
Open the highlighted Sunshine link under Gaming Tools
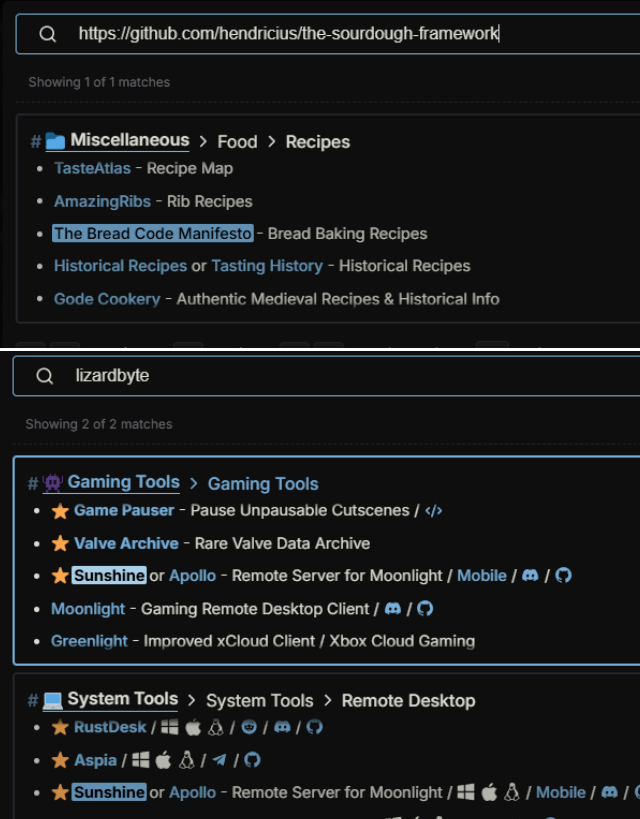point(109,576)
